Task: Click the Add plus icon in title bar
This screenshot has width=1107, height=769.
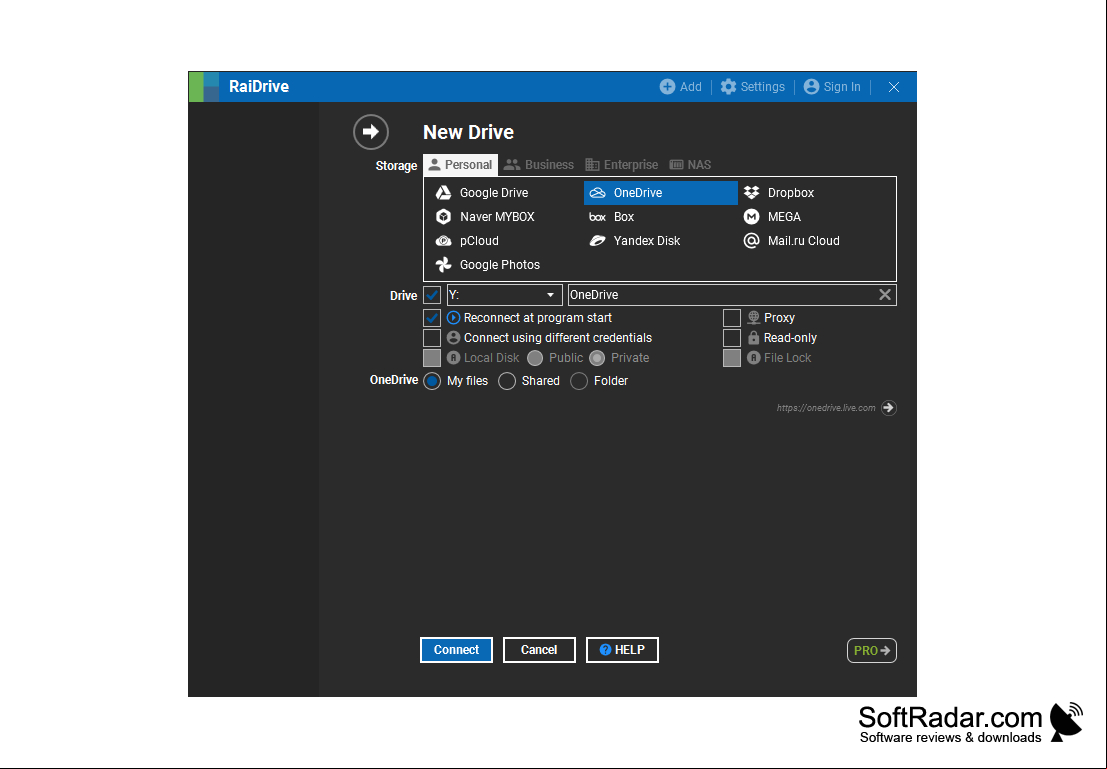Action: (667, 87)
